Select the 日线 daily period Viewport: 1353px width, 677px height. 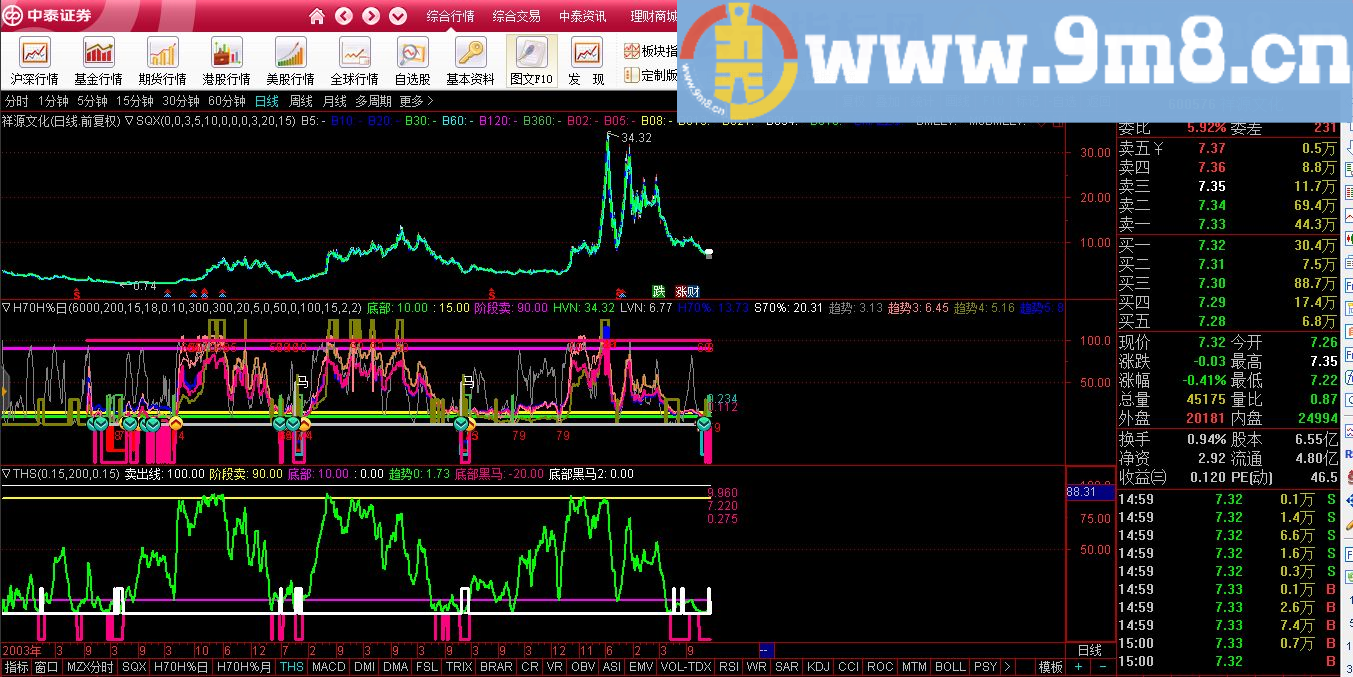coord(267,101)
